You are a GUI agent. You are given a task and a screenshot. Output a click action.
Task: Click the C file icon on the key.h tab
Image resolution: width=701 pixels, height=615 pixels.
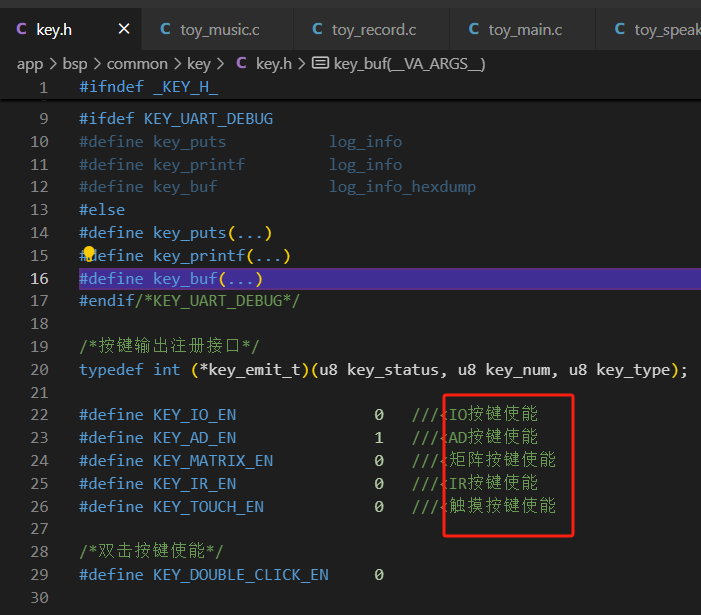point(21,29)
